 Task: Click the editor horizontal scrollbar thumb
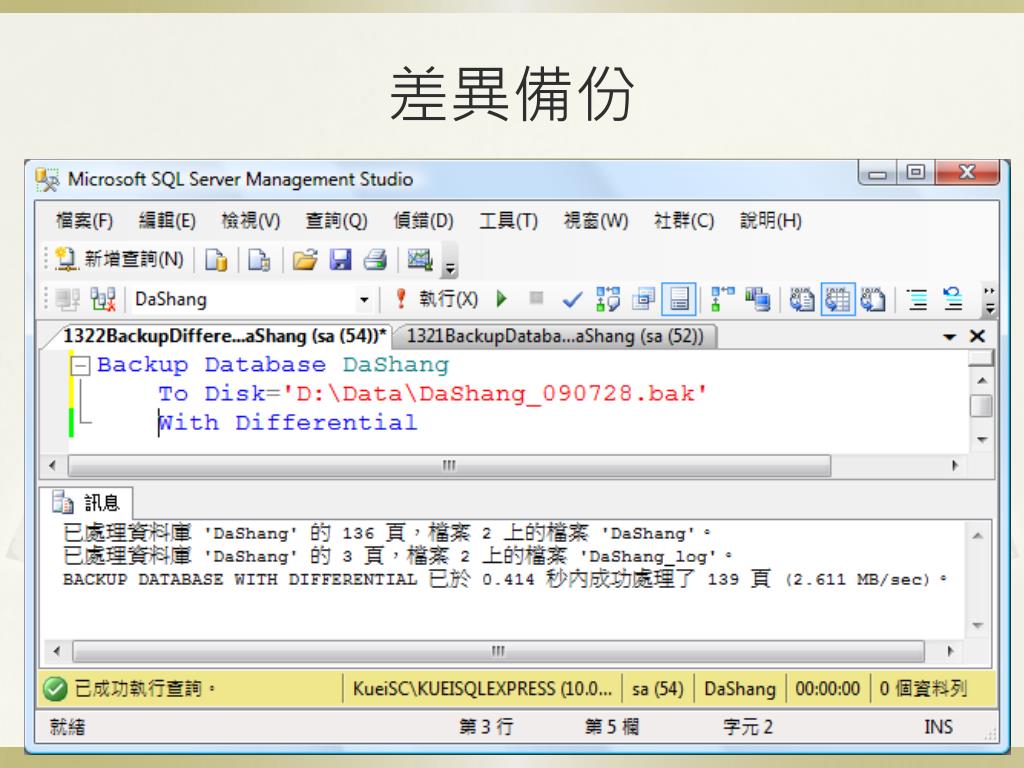click(x=449, y=466)
